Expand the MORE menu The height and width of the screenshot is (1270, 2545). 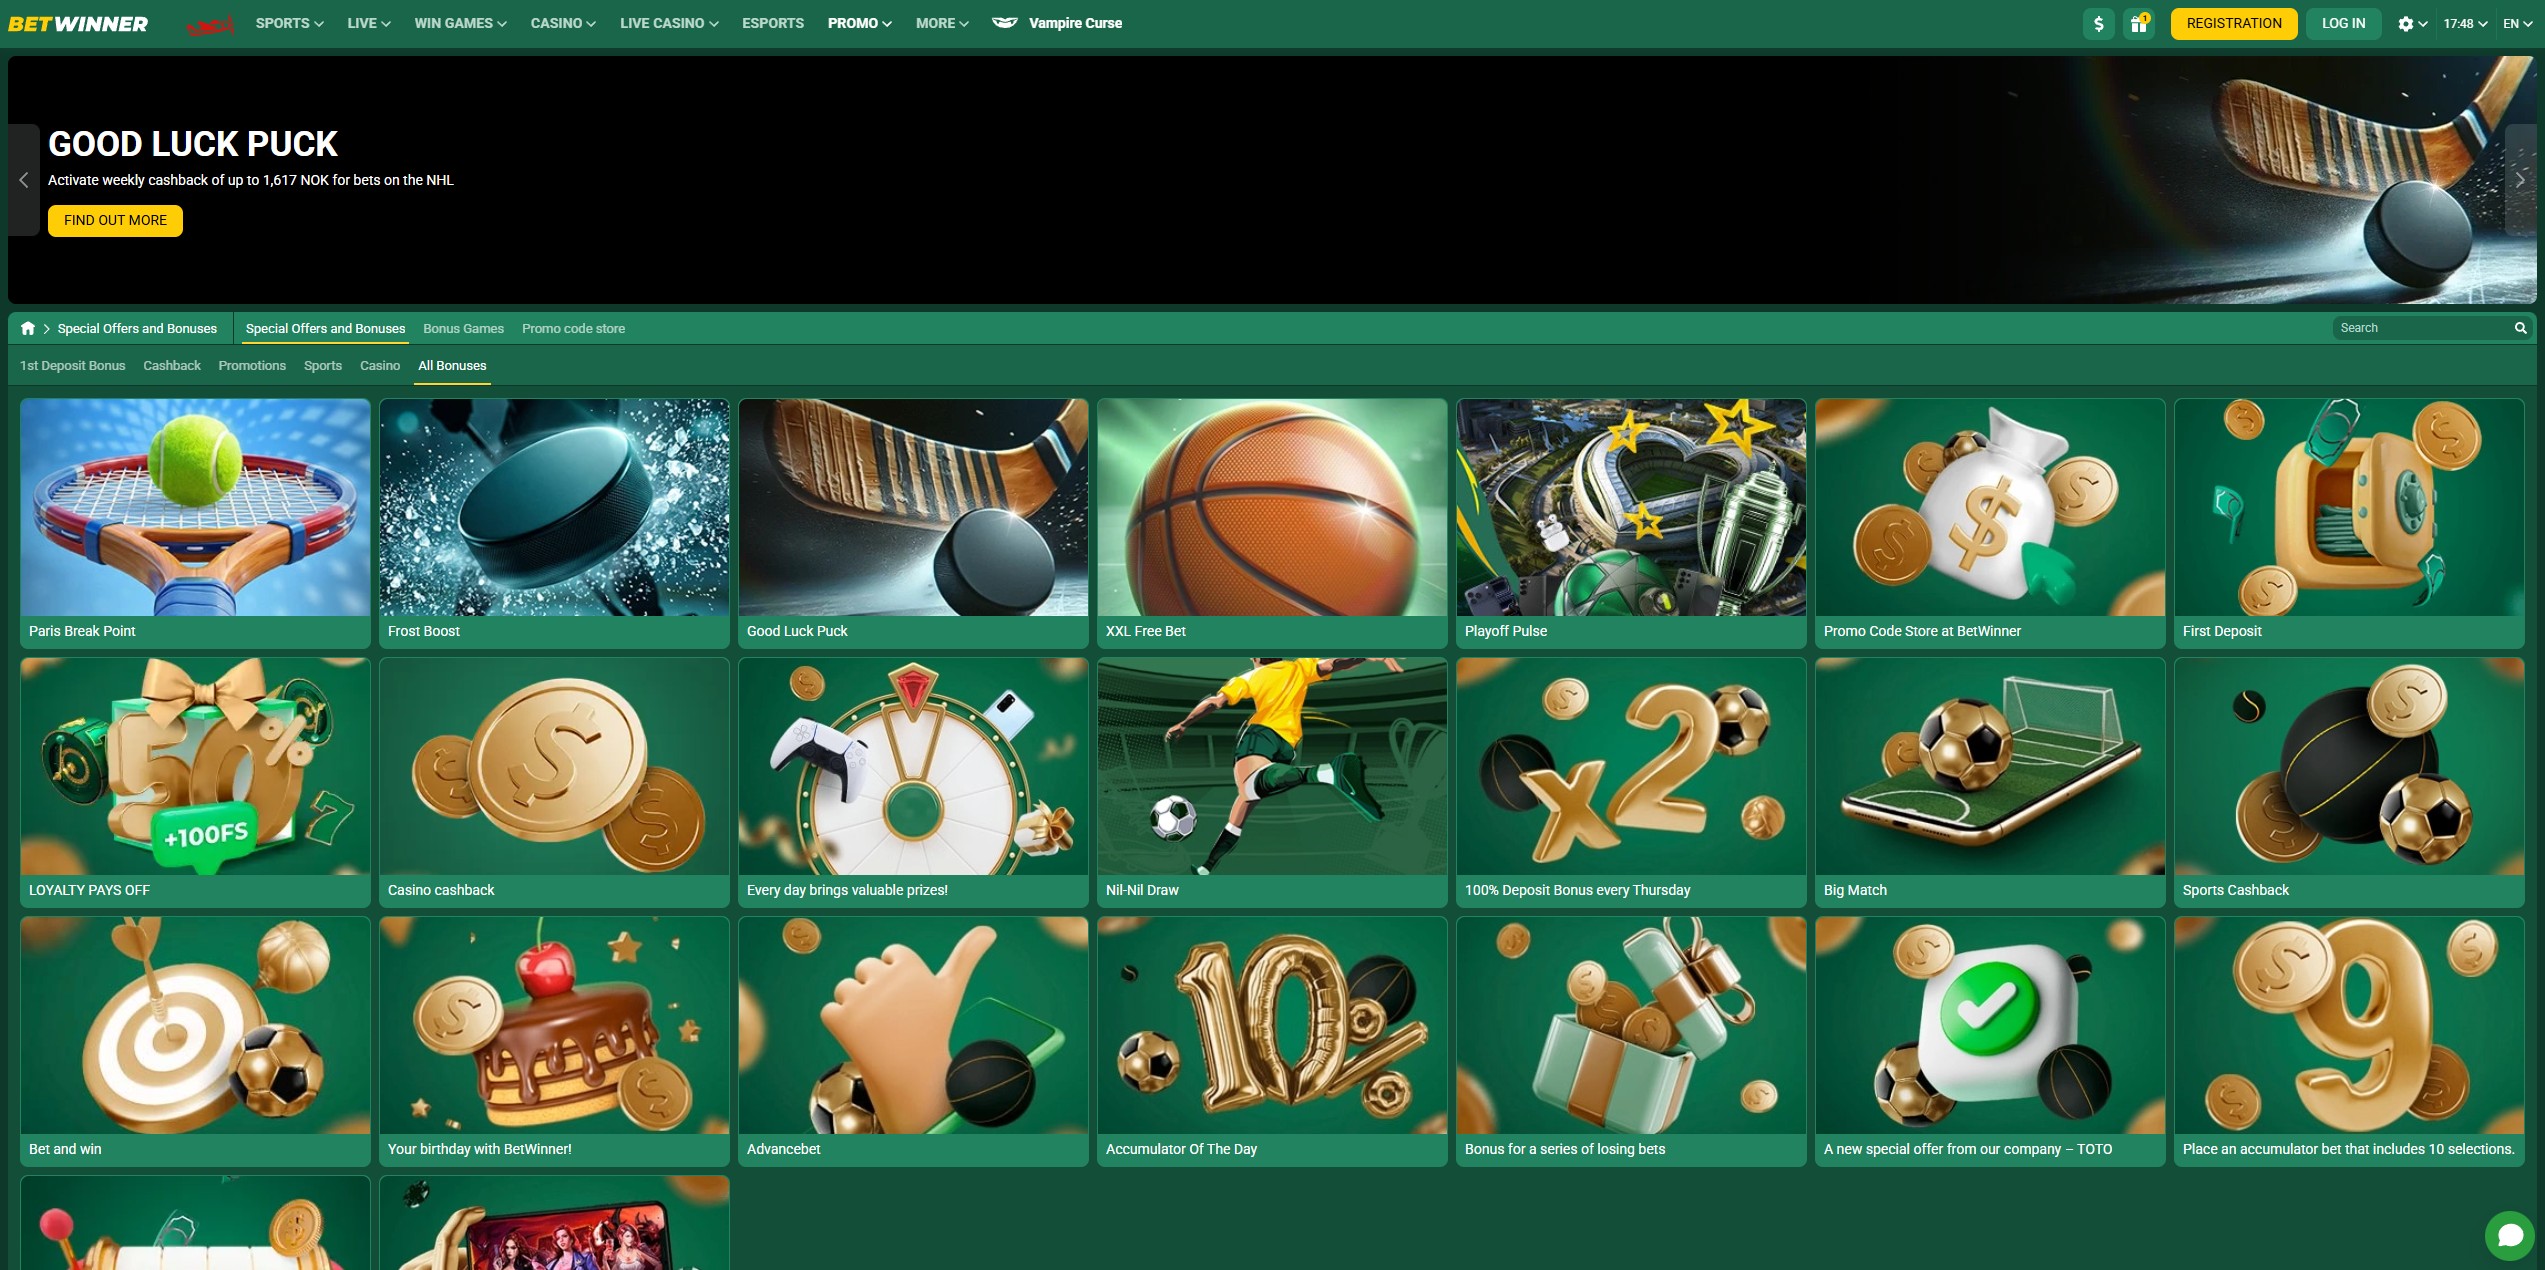(x=942, y=23)
